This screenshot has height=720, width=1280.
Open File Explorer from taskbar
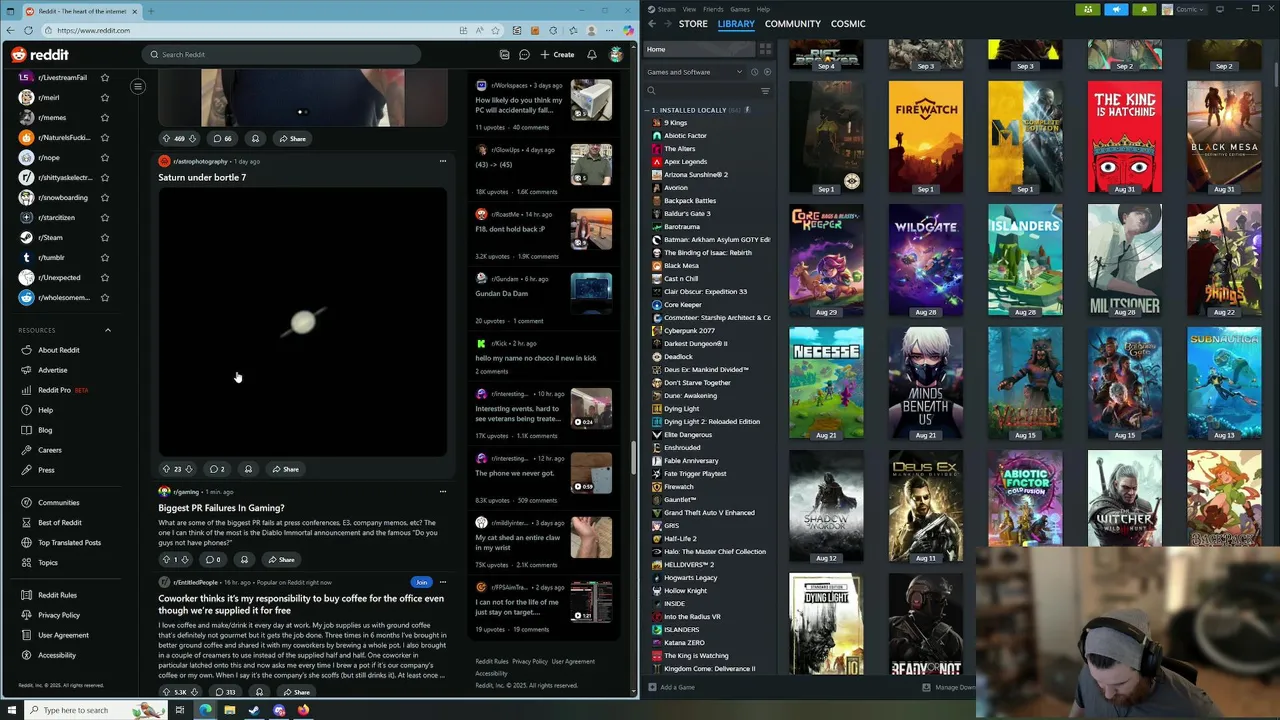coord(229,710)
